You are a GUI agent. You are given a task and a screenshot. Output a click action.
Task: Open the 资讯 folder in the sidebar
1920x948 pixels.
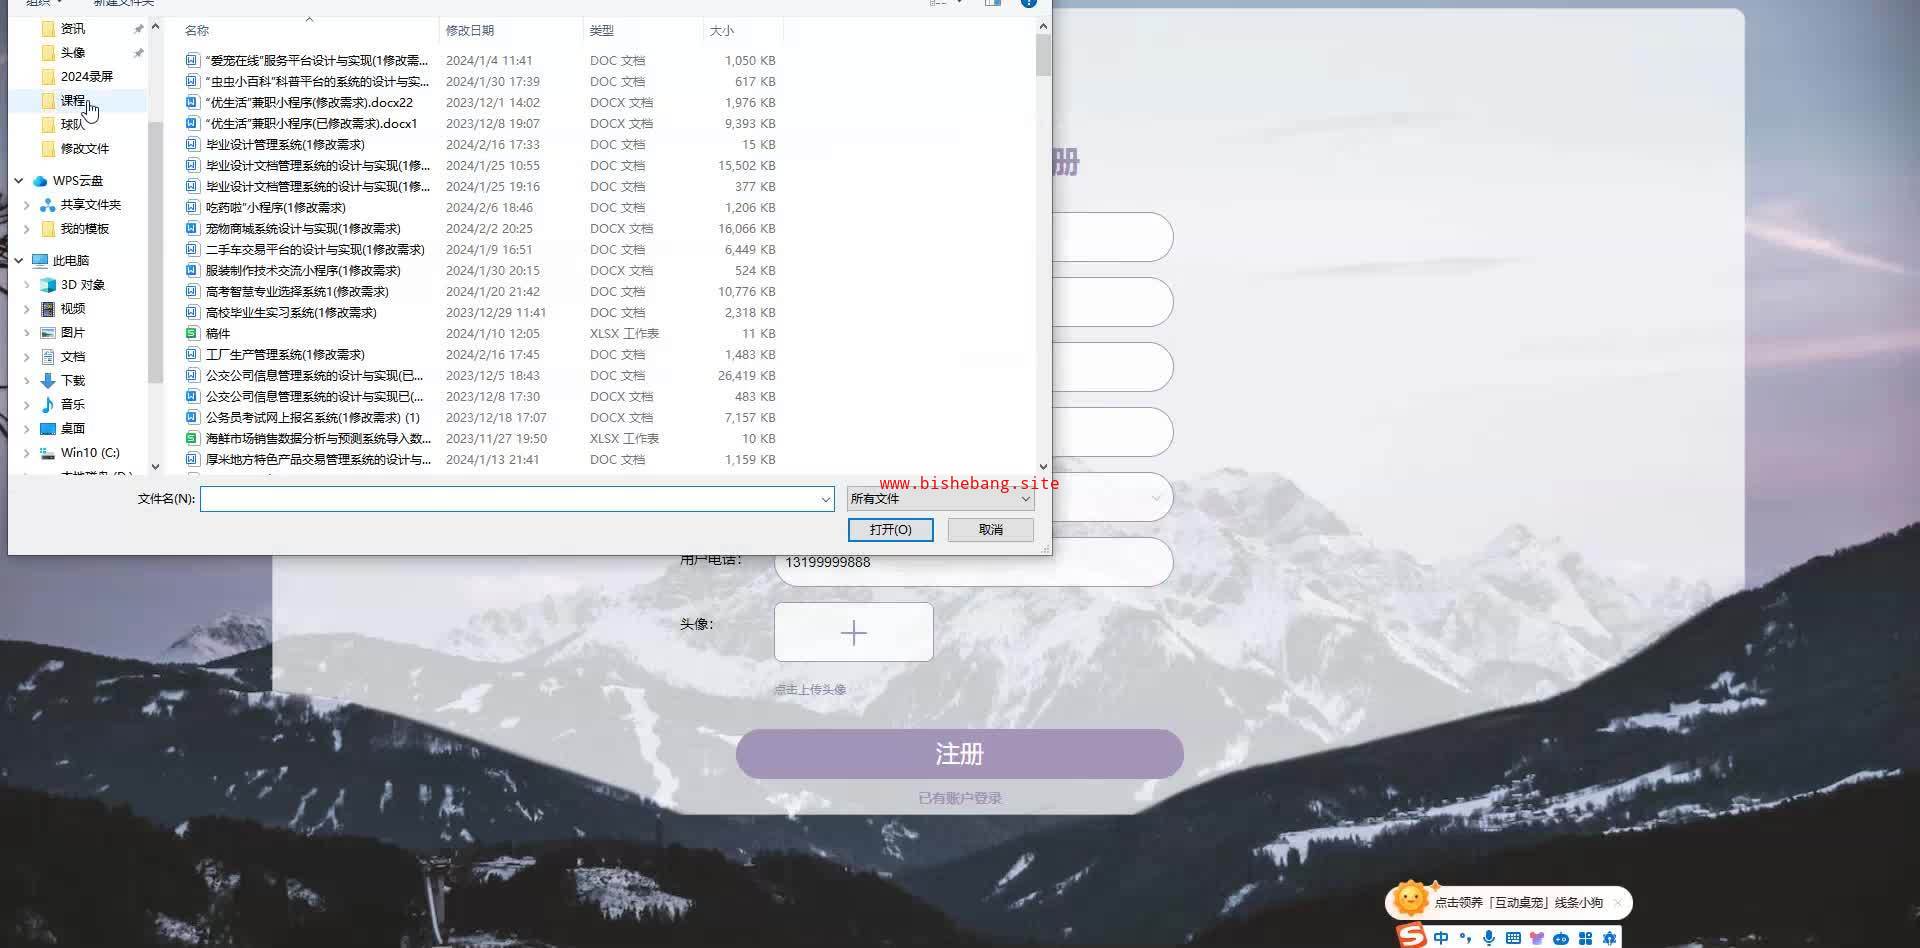tap(73, 29)
